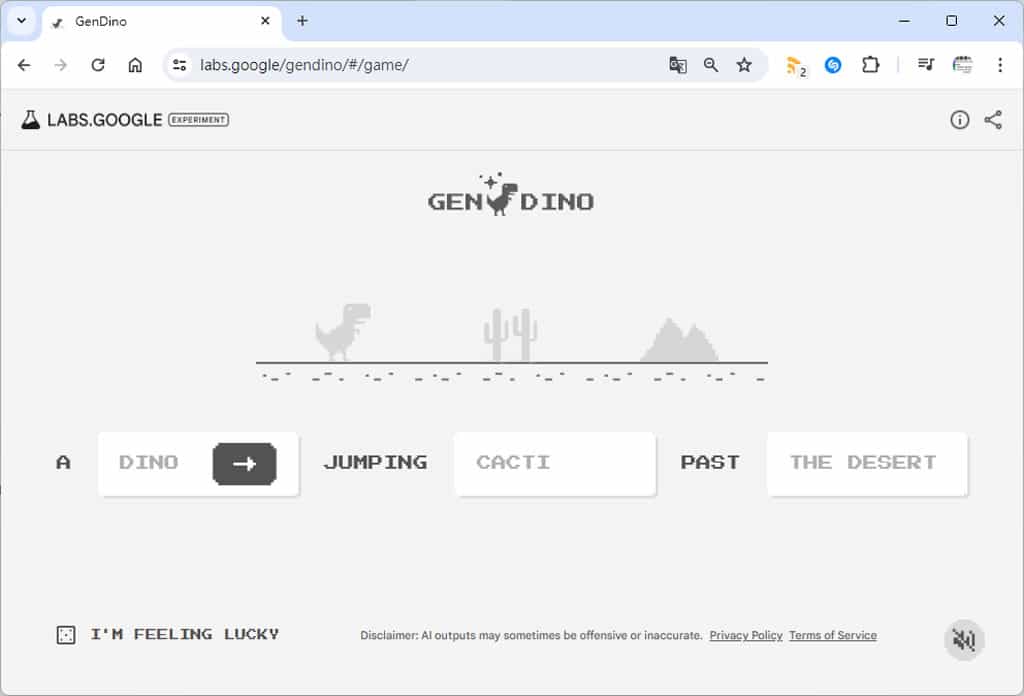Screen dimensions: 1024x696
Task: Open the zoom magnifier icon in address bar
Action: pyautogui.click(x=711, y=65)
